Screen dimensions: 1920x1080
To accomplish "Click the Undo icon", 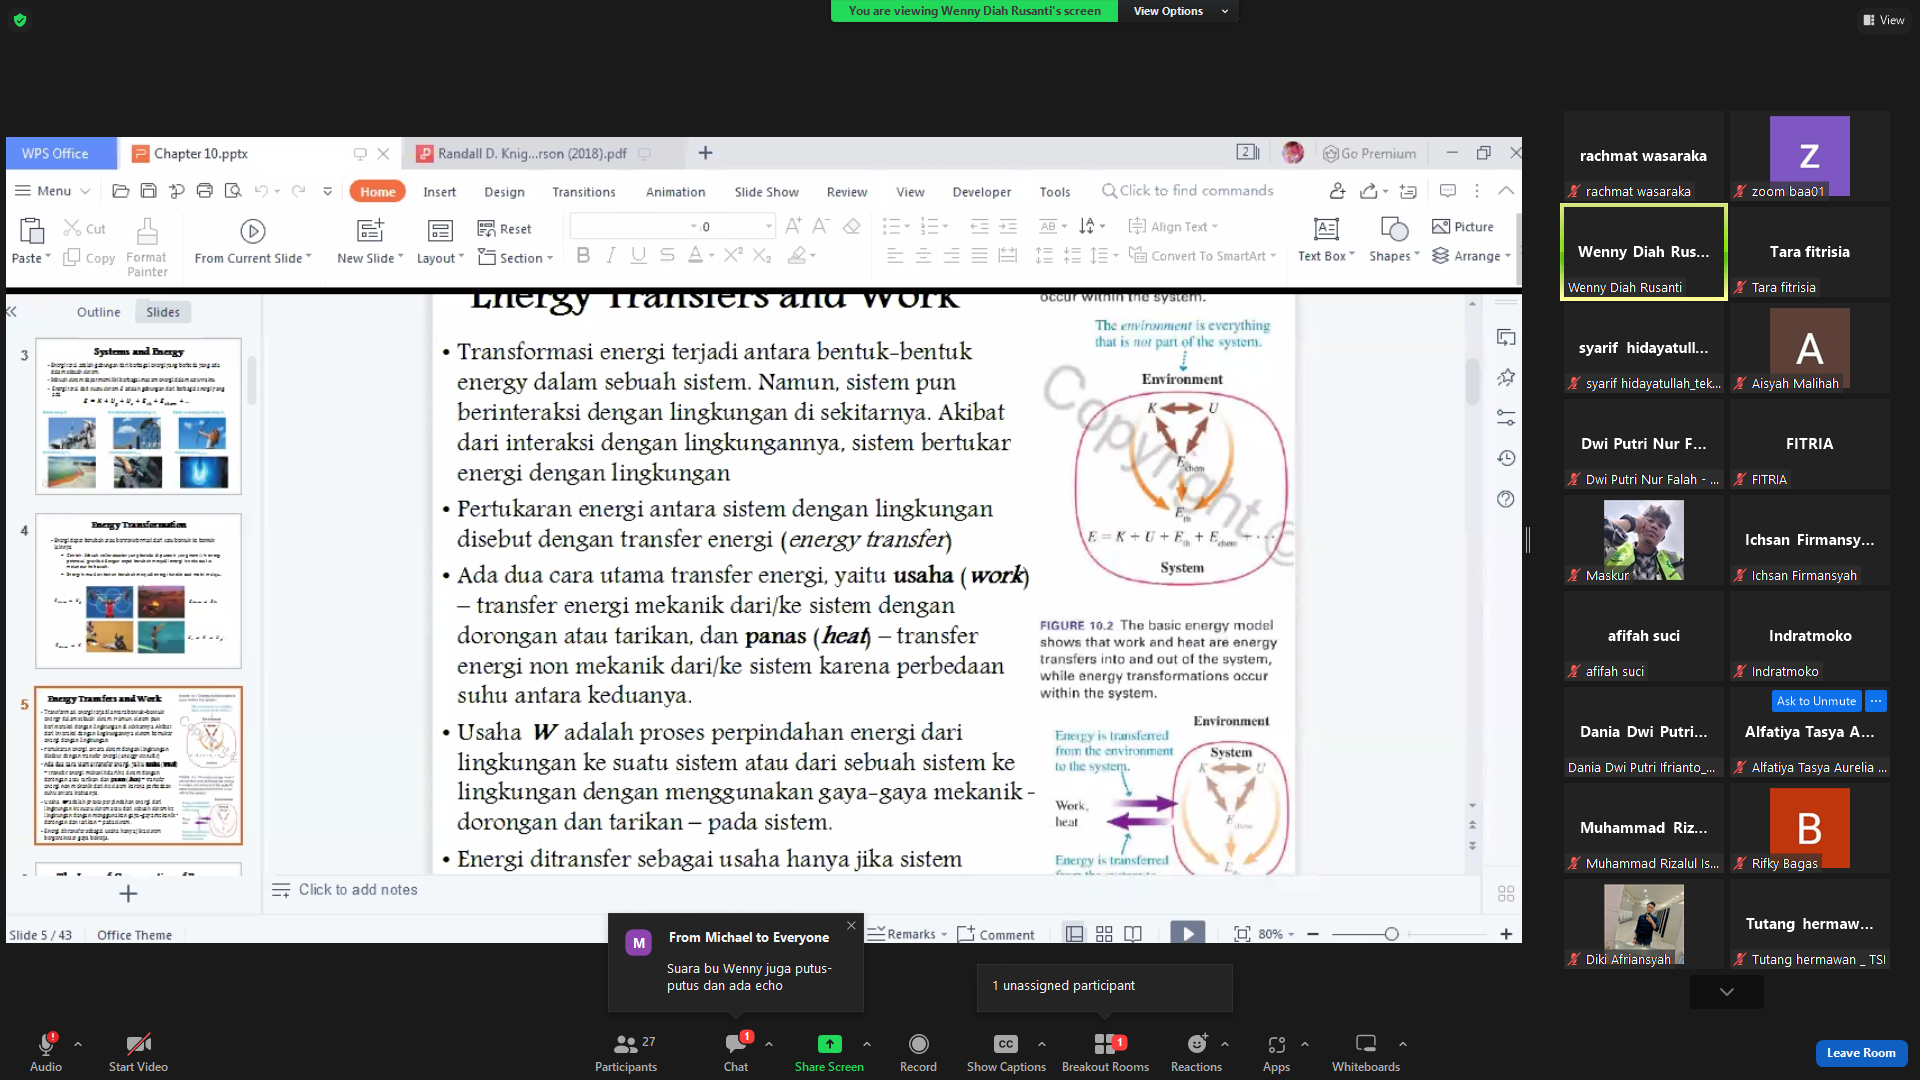I will [x=261, y=191].
